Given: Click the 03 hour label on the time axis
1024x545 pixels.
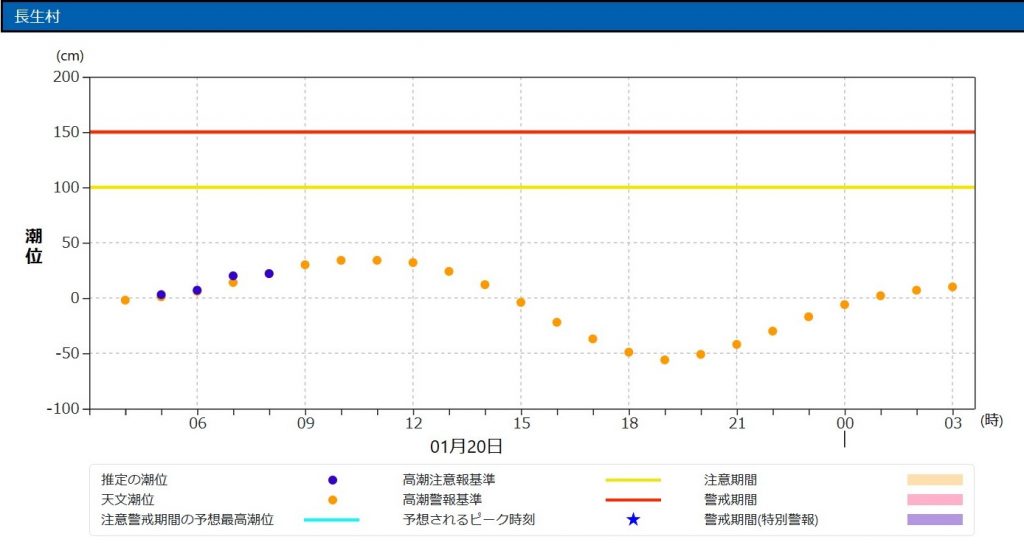Looking at the screenshot, I should click(953, 423).
